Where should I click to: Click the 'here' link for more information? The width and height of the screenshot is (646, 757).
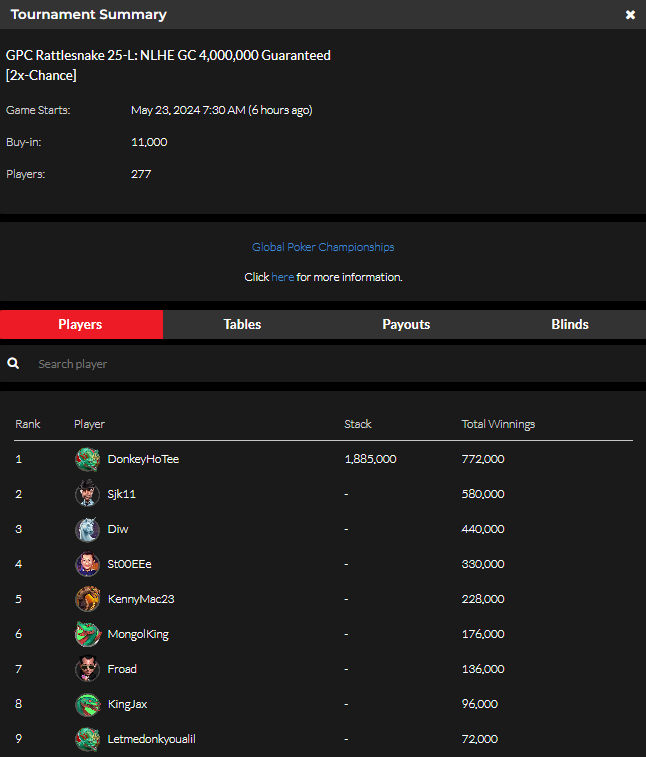click(x=282, y=277)
